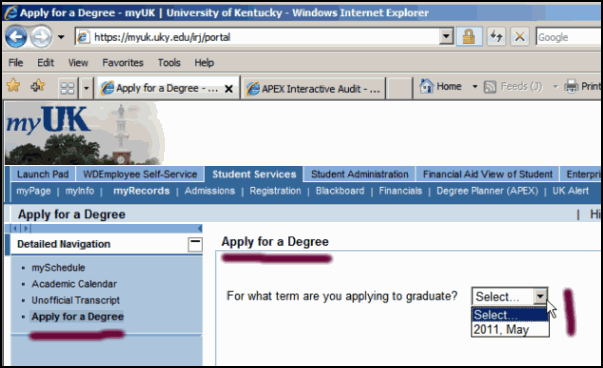Close the Apply for a Degree tab
This screenshot has height=368, width=603.
pyautogui.click(x=228, y=89)
